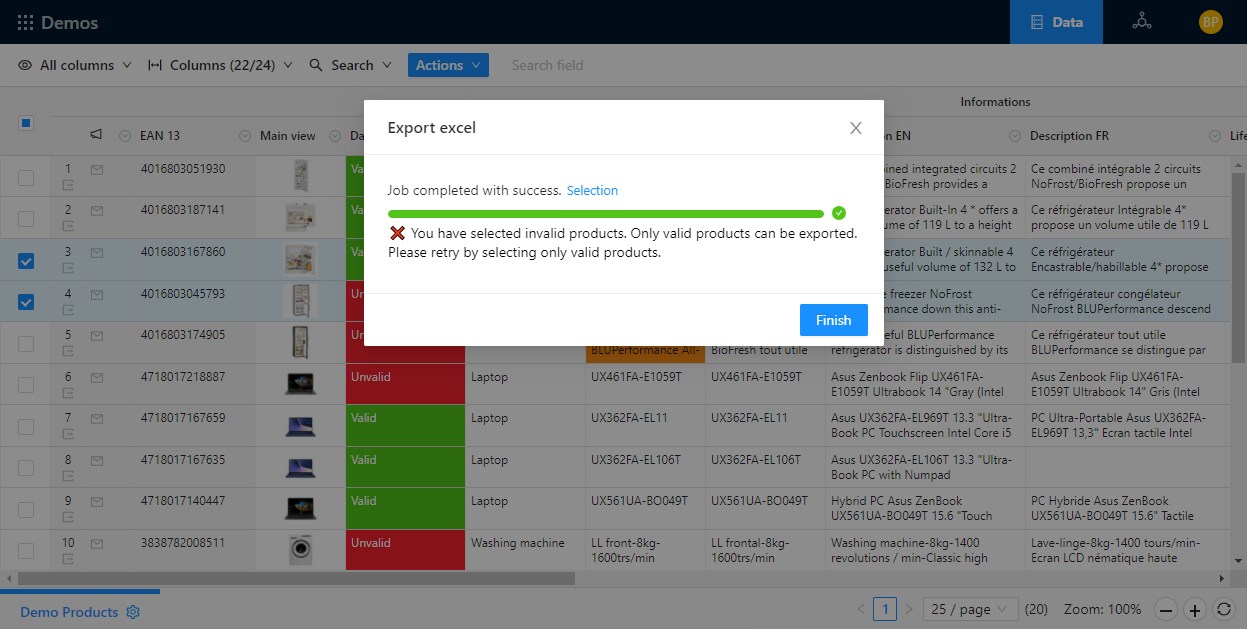
Task: Close the Export excel dialog
Action: 855,128
